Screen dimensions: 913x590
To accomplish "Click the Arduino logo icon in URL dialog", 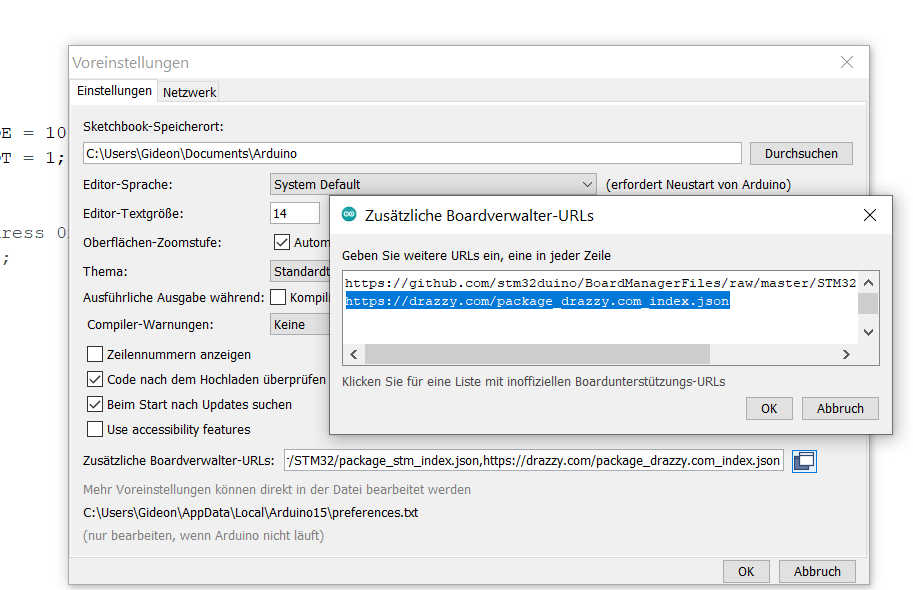I will [x=349, y=215].
